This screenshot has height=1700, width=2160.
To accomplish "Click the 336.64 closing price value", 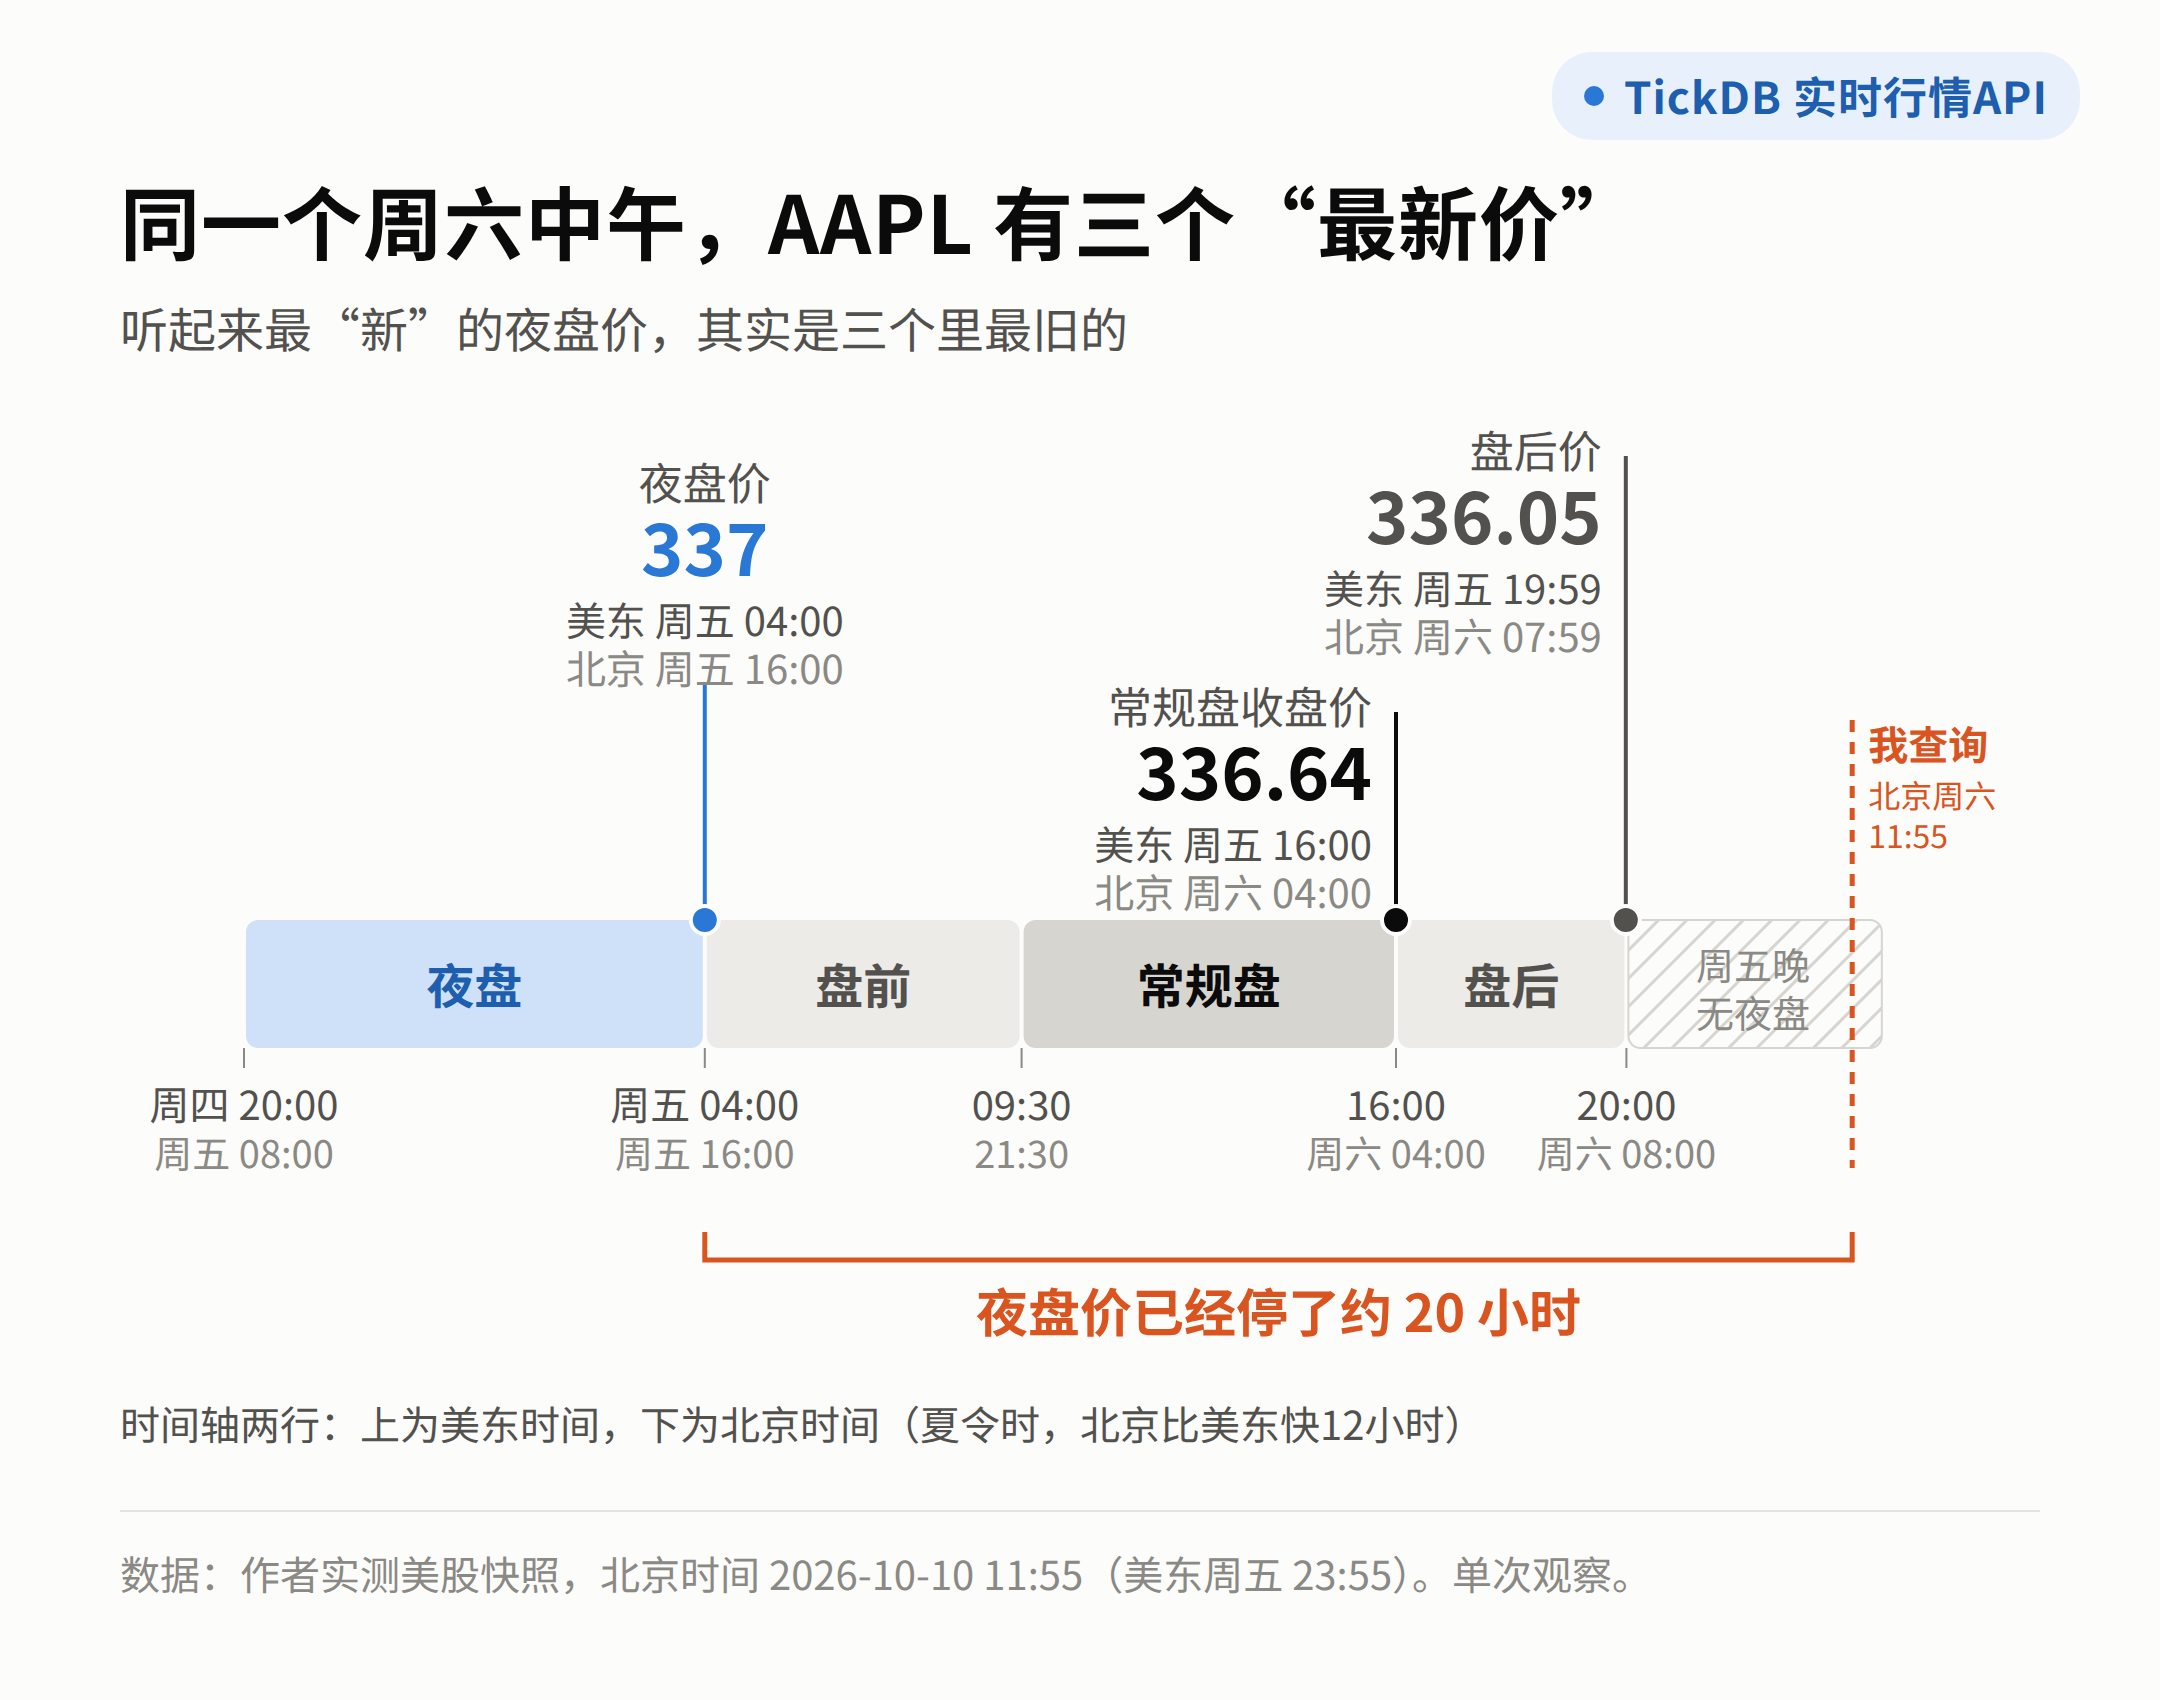I will 1254,775.
